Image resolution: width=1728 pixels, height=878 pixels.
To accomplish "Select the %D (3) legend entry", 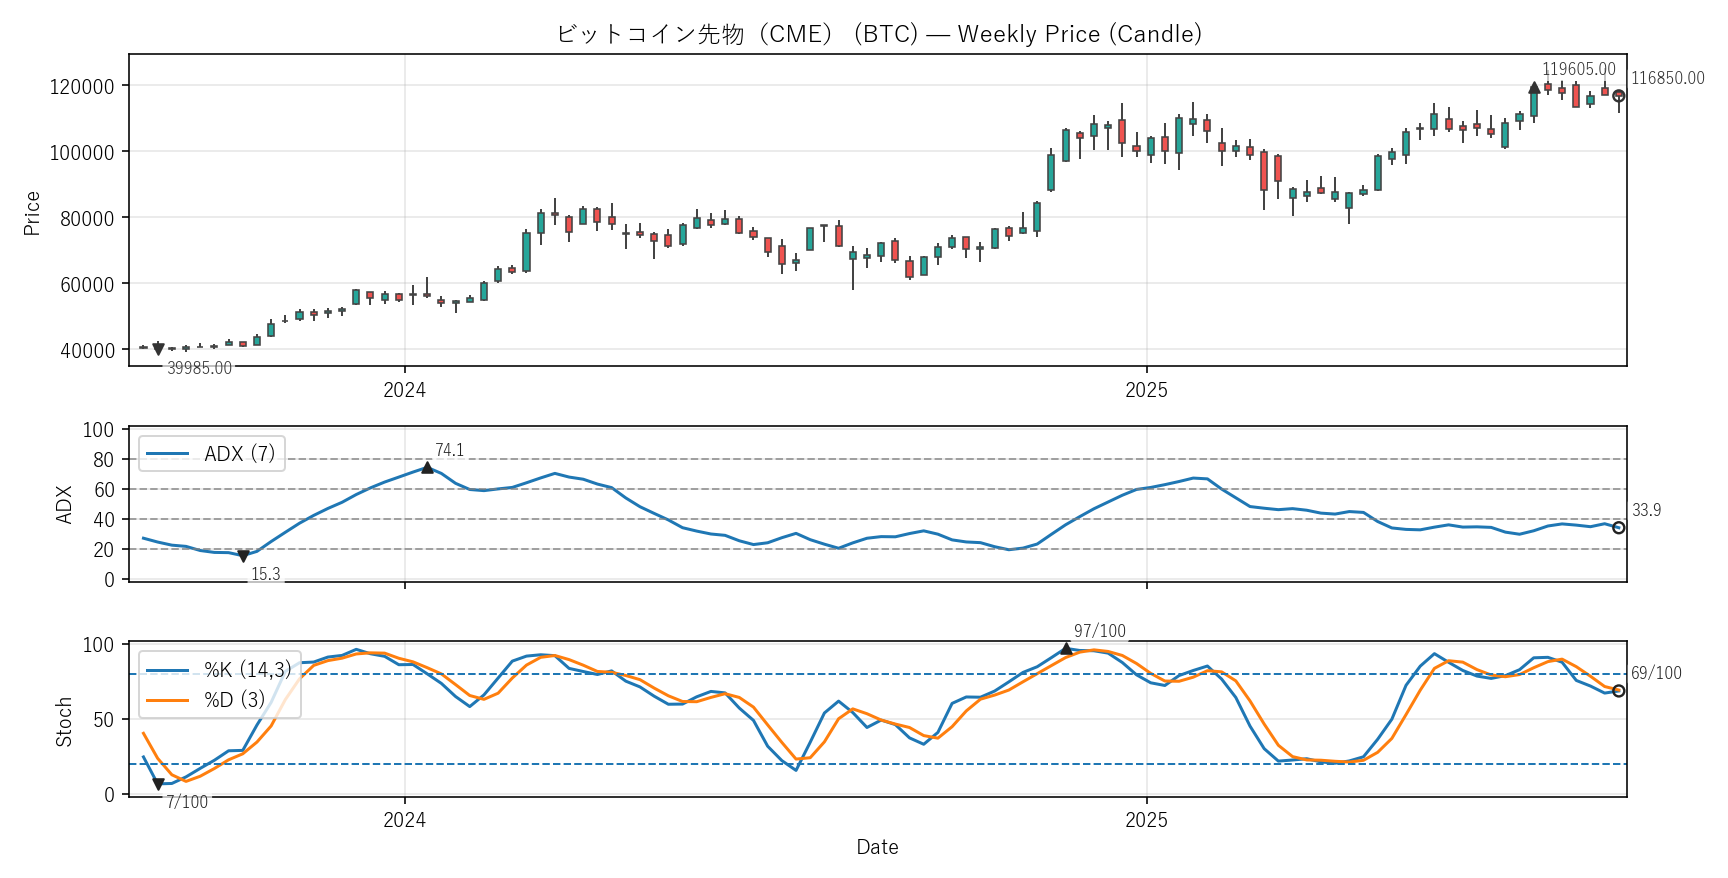I will click(206, 700).
